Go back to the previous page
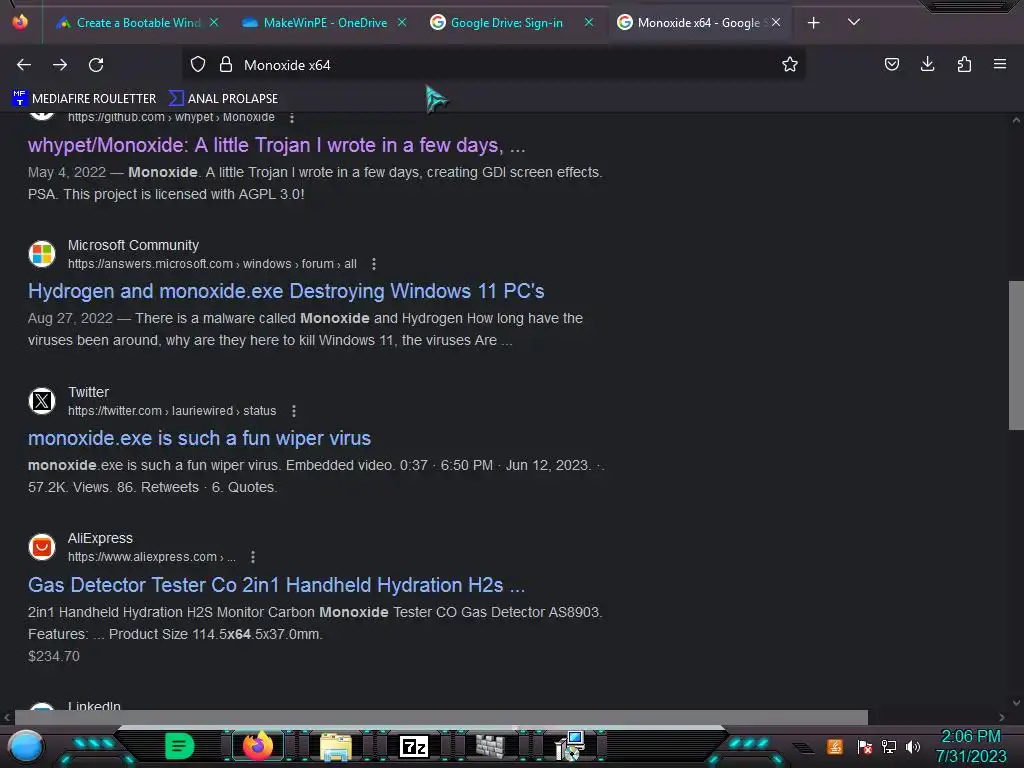1024x768 pixels. (x=24, y=65)
